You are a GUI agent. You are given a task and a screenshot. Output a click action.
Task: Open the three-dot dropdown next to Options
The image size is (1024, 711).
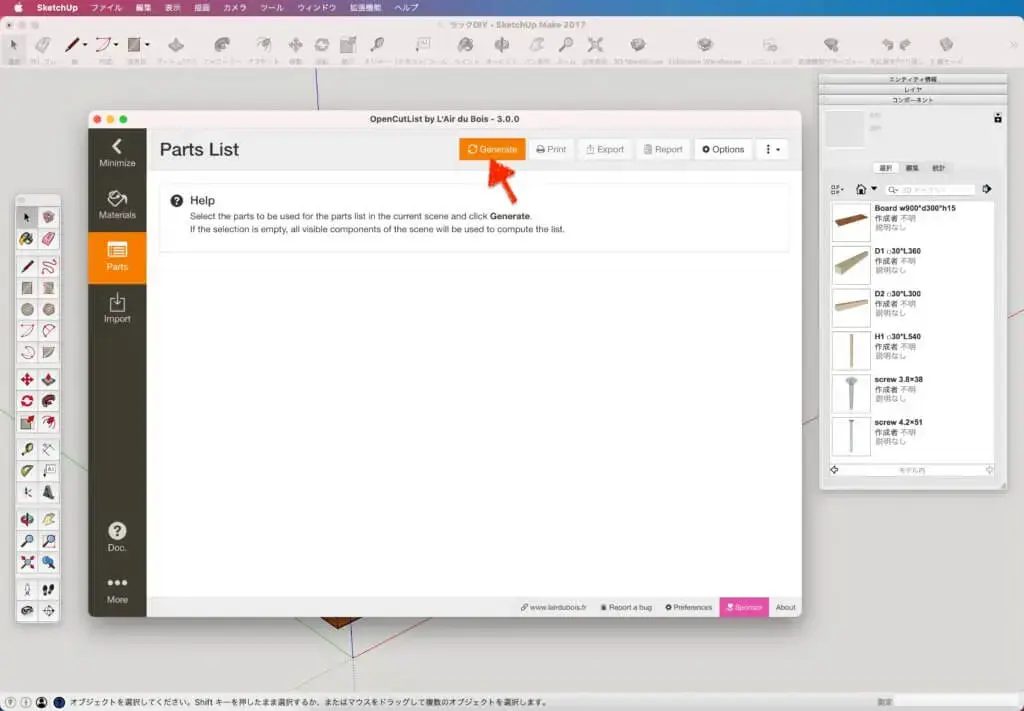(772, 149)
